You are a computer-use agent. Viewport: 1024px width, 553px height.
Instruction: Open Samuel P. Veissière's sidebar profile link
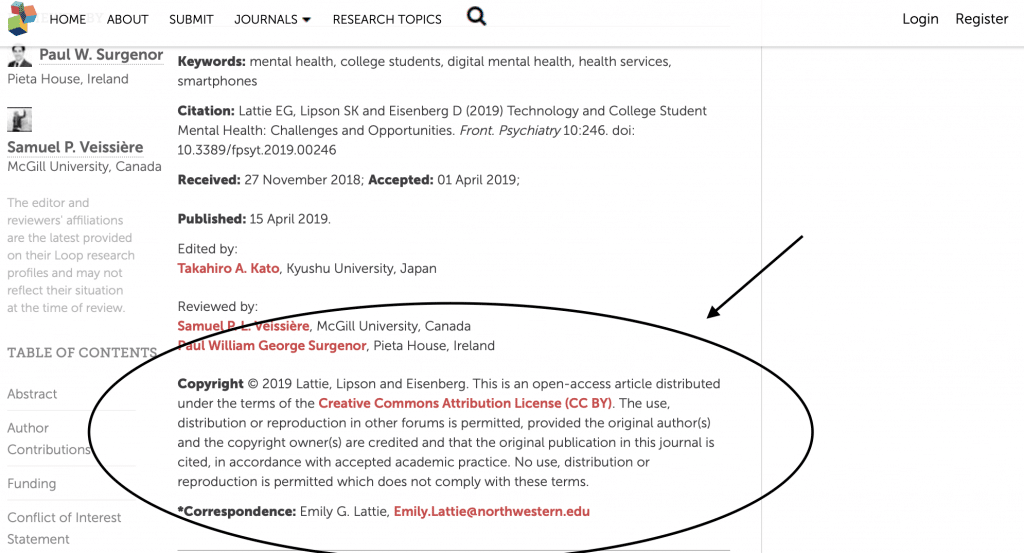(x=75, y=147)
